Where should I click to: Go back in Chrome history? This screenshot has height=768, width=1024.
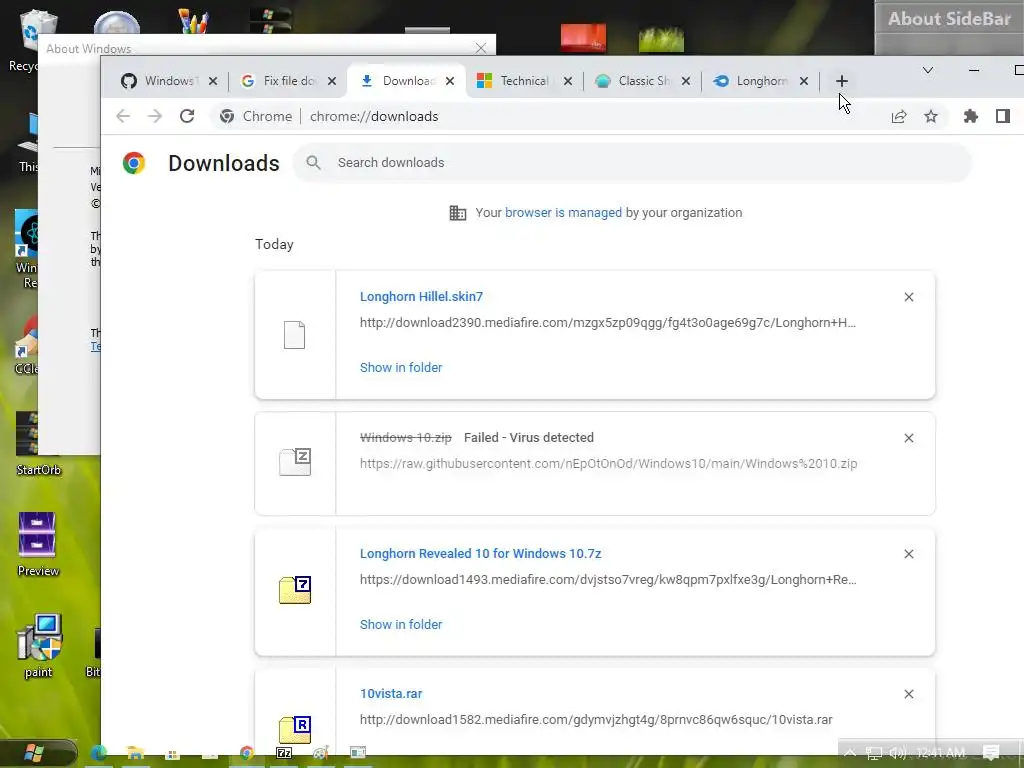pyautogui.click(x=123, y=116)
